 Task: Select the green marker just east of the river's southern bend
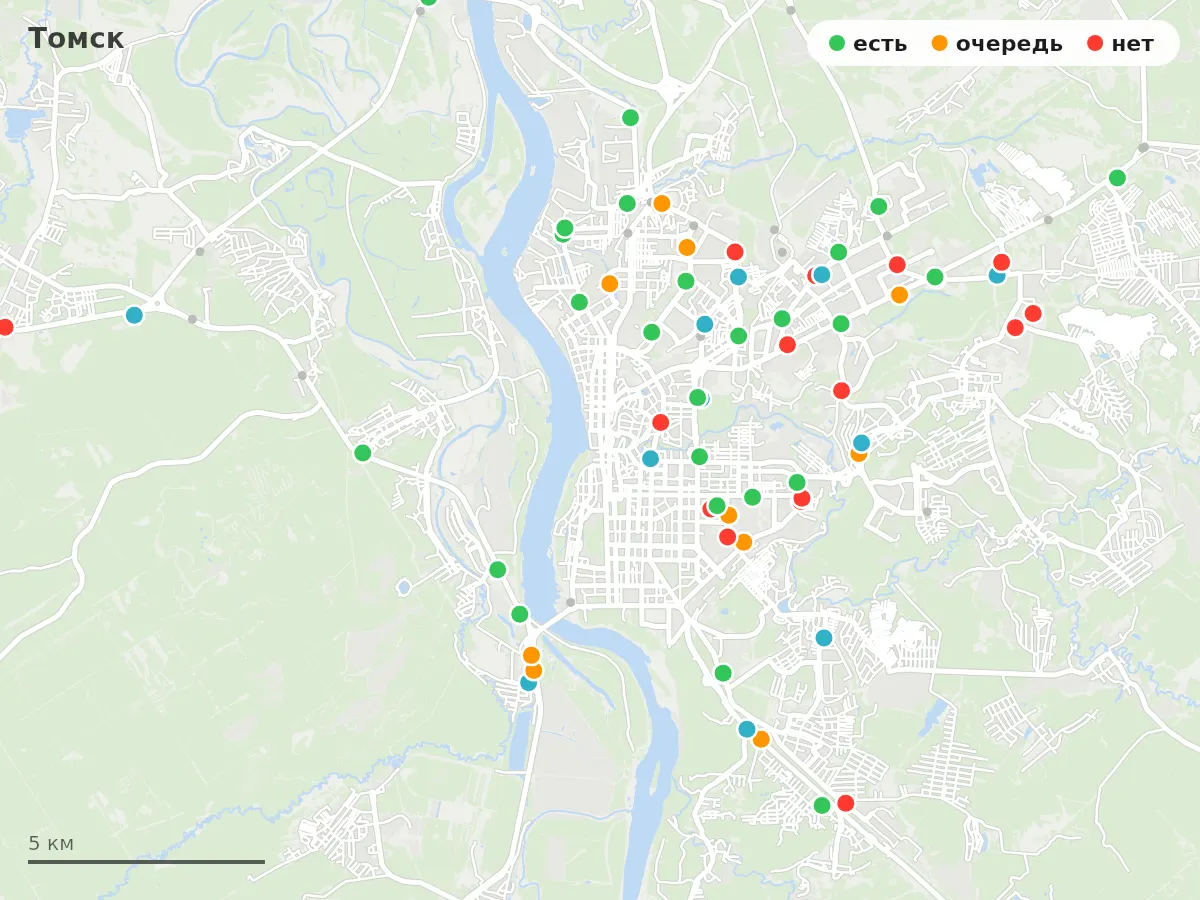point(723,673)
